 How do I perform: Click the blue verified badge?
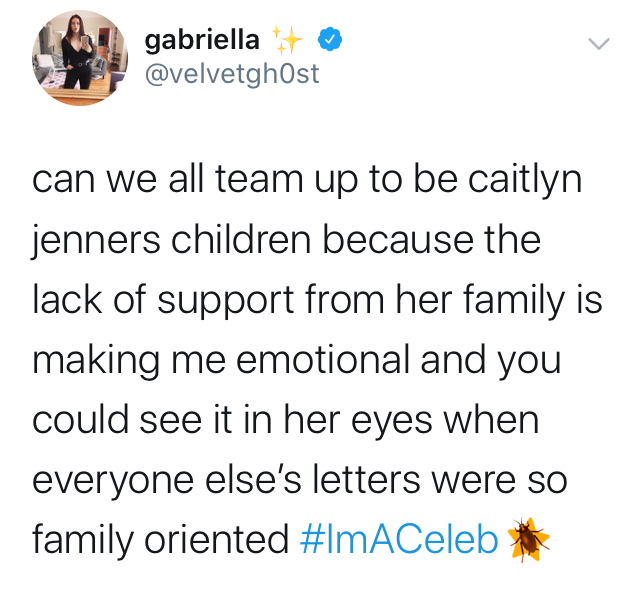[x=330, y=39]
